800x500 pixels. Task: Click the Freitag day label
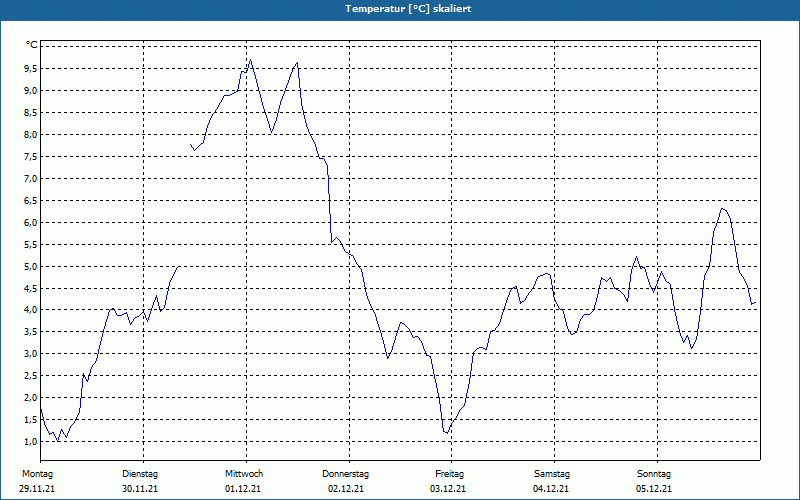point(449,474)
